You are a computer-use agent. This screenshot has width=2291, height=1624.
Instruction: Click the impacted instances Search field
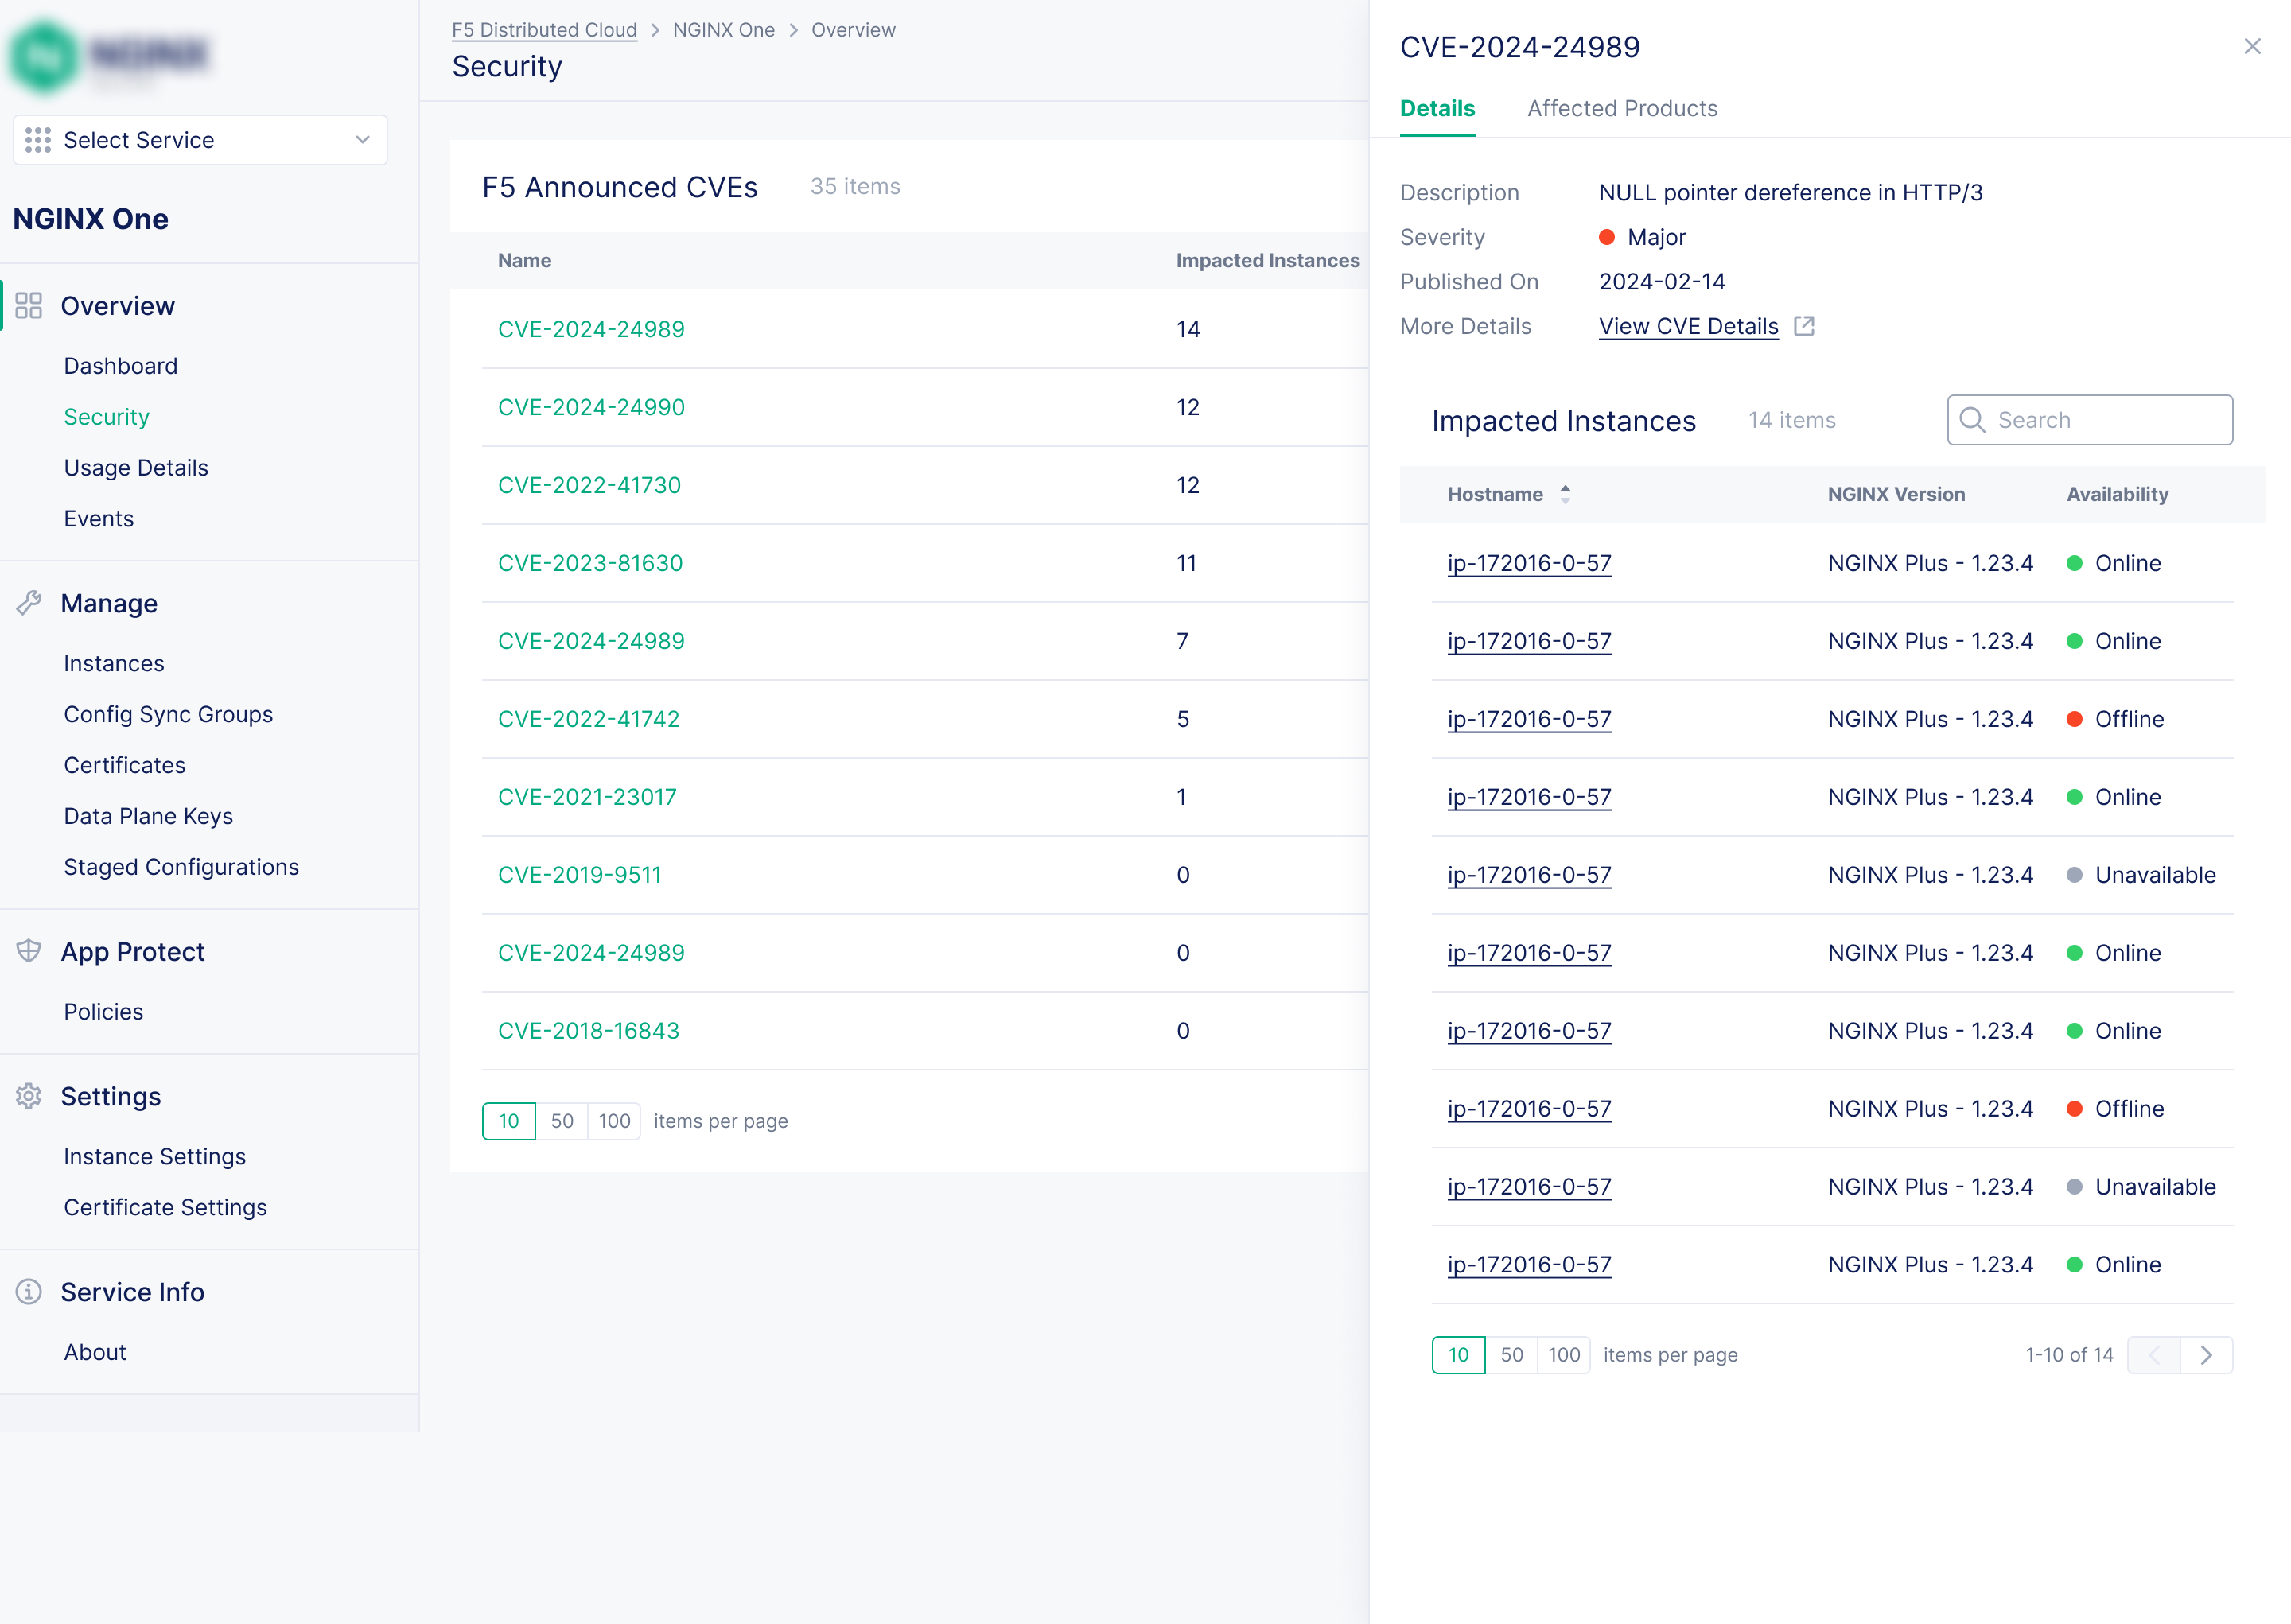click(2090, 420)
